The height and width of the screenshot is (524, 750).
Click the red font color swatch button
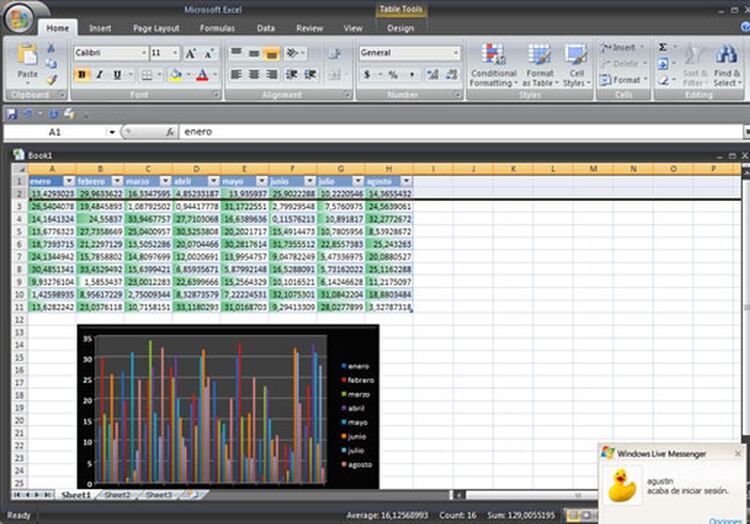[203, 75]
